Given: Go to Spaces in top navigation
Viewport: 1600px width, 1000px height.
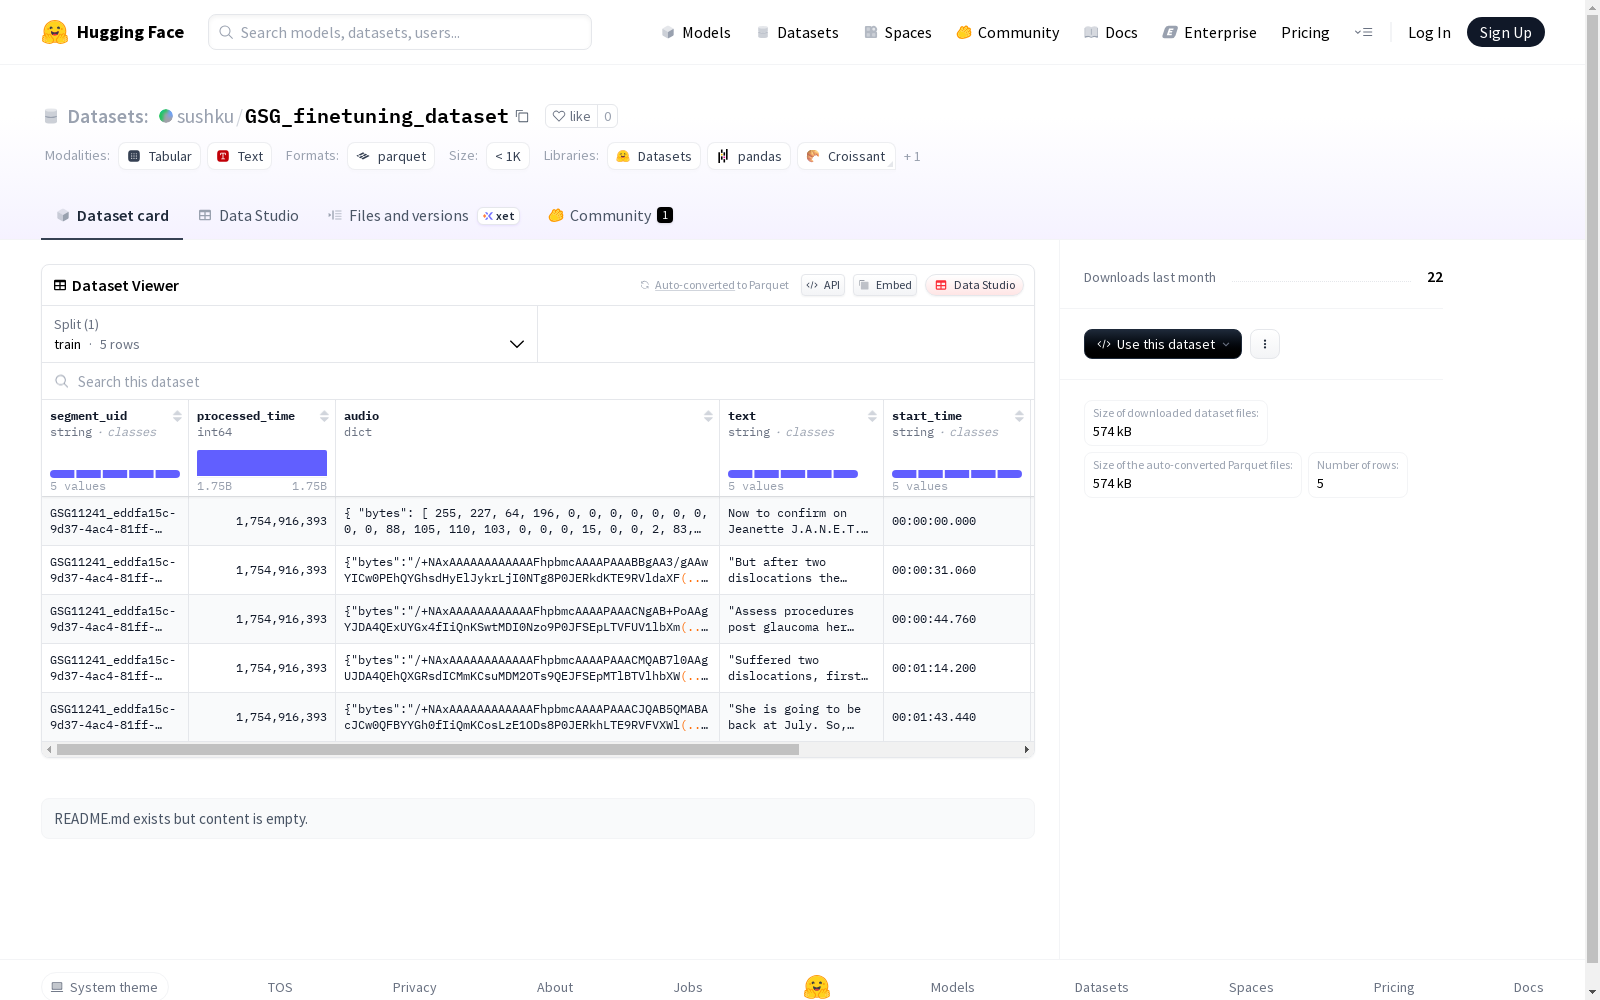Looking at the screenshot, I should (x=898, y=32).
